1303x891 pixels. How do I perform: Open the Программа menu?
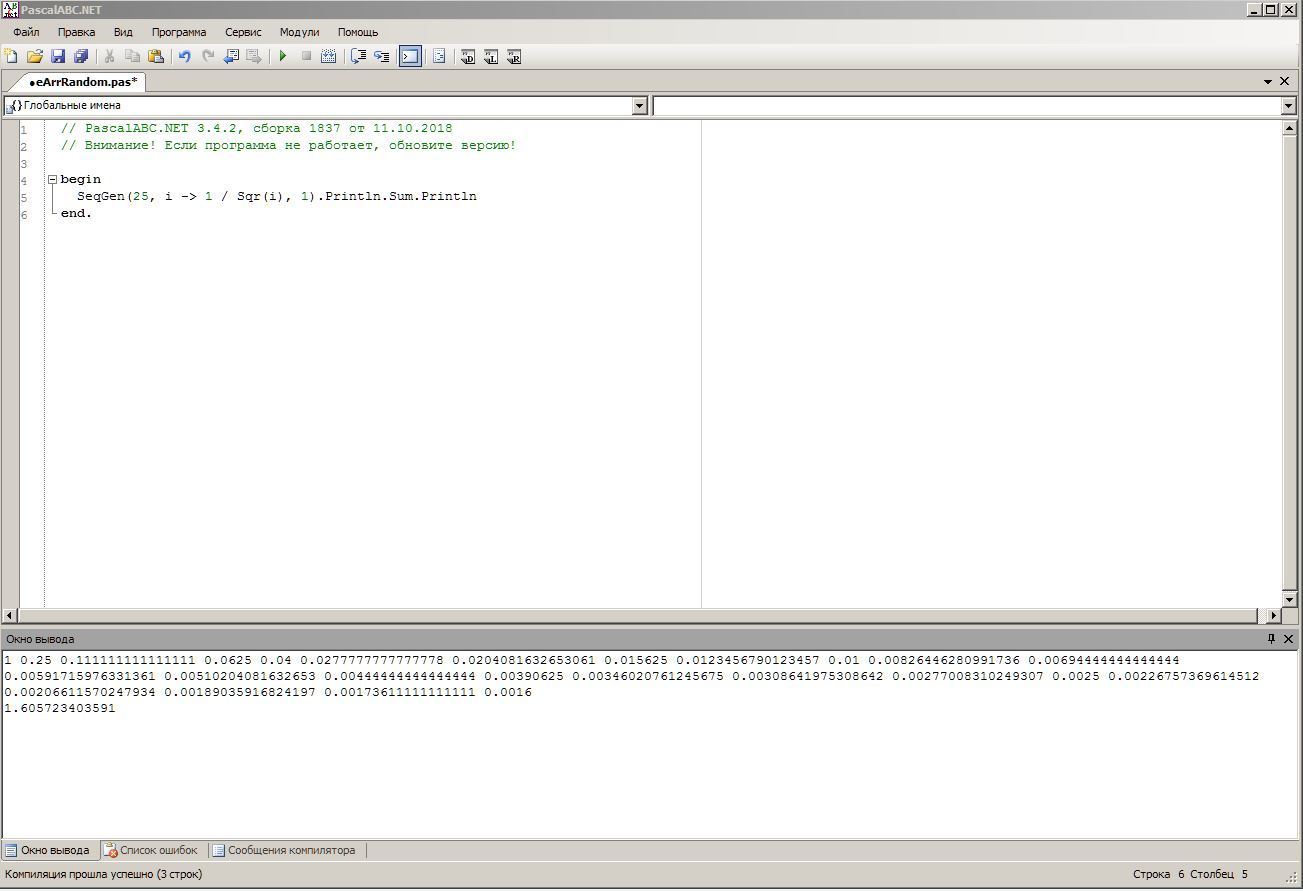(x=179, y=32)
